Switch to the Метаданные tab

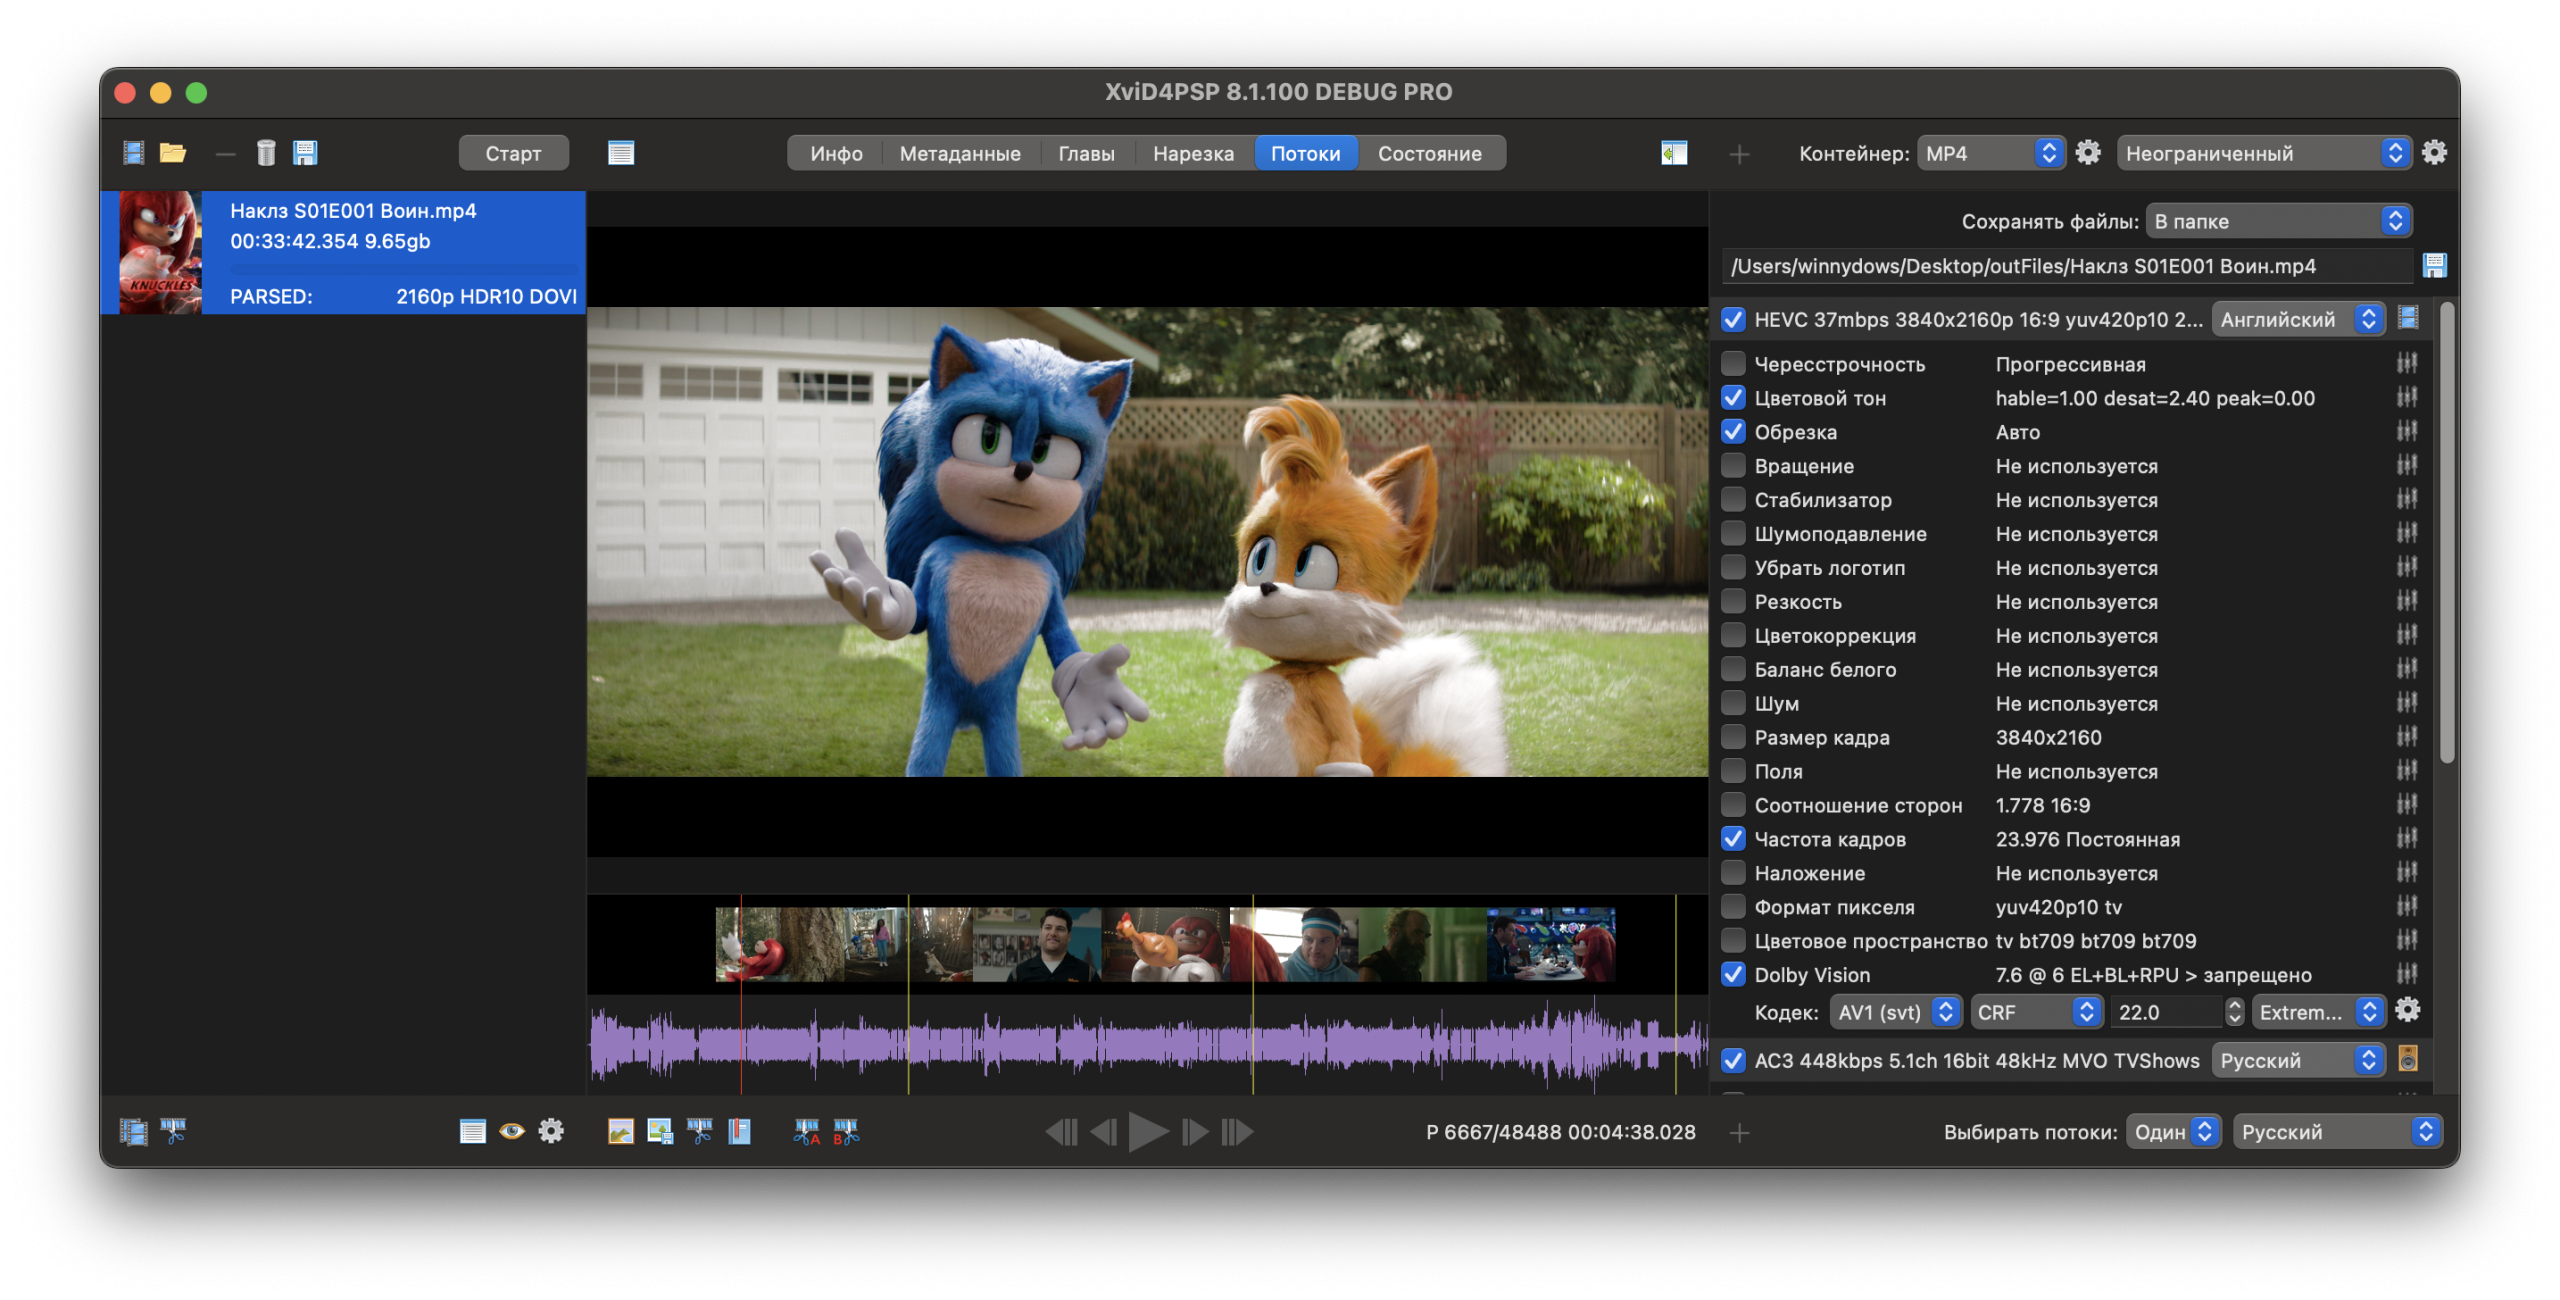960,153
